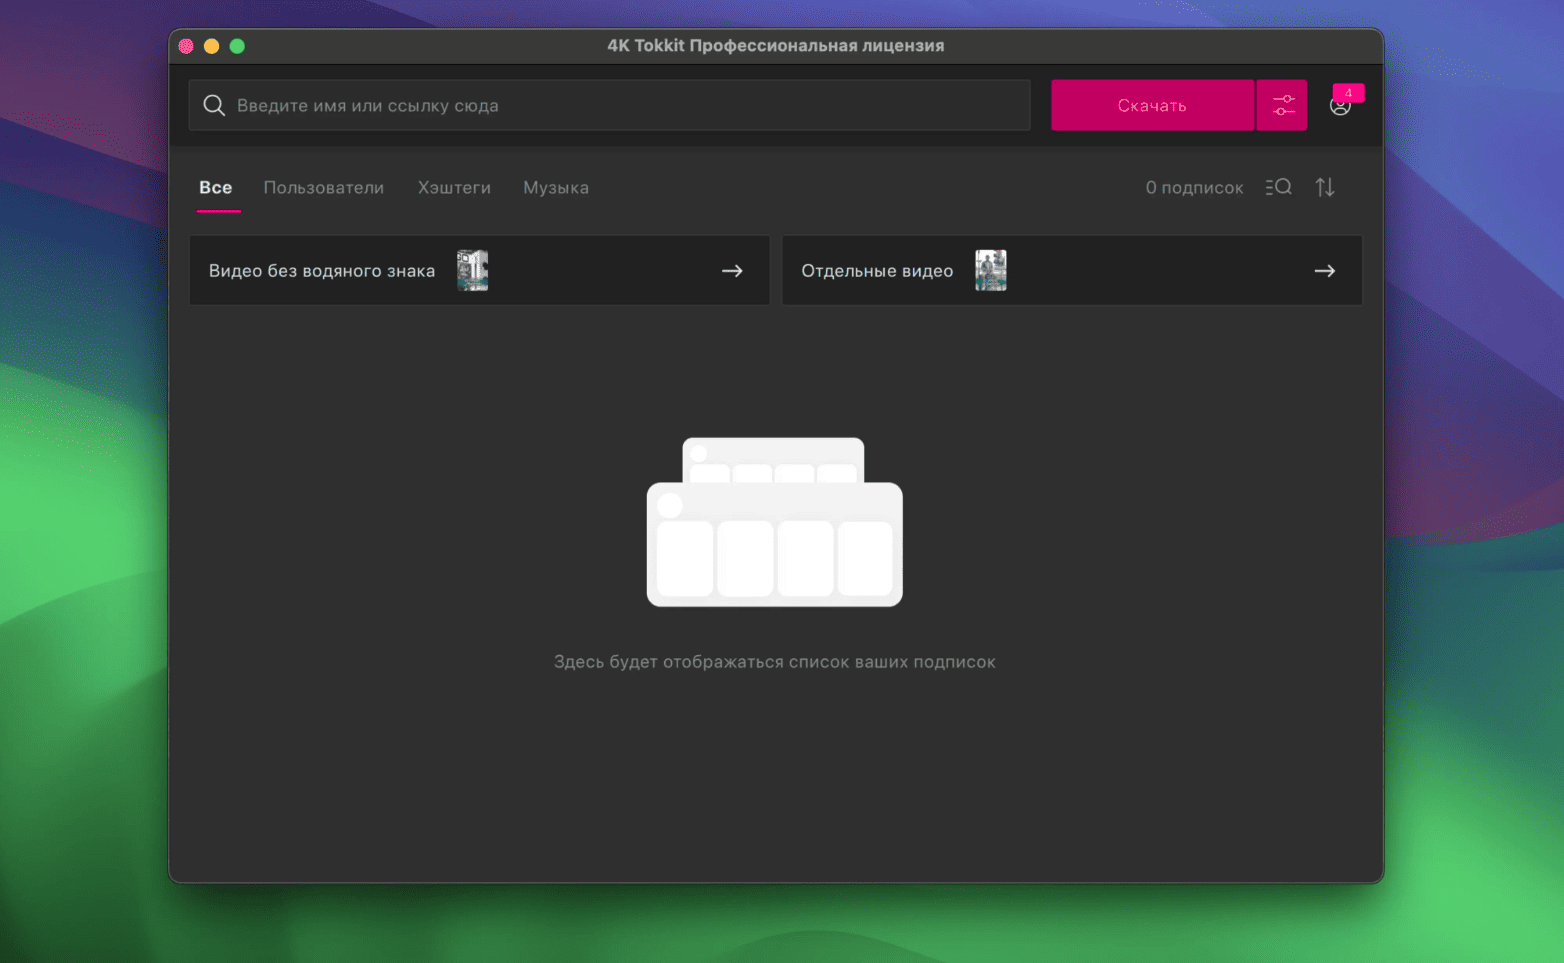Viewport: 1564px width, 963px height.
Task: Click the notification badge showing 4
Action: (x=1349, y=93)
